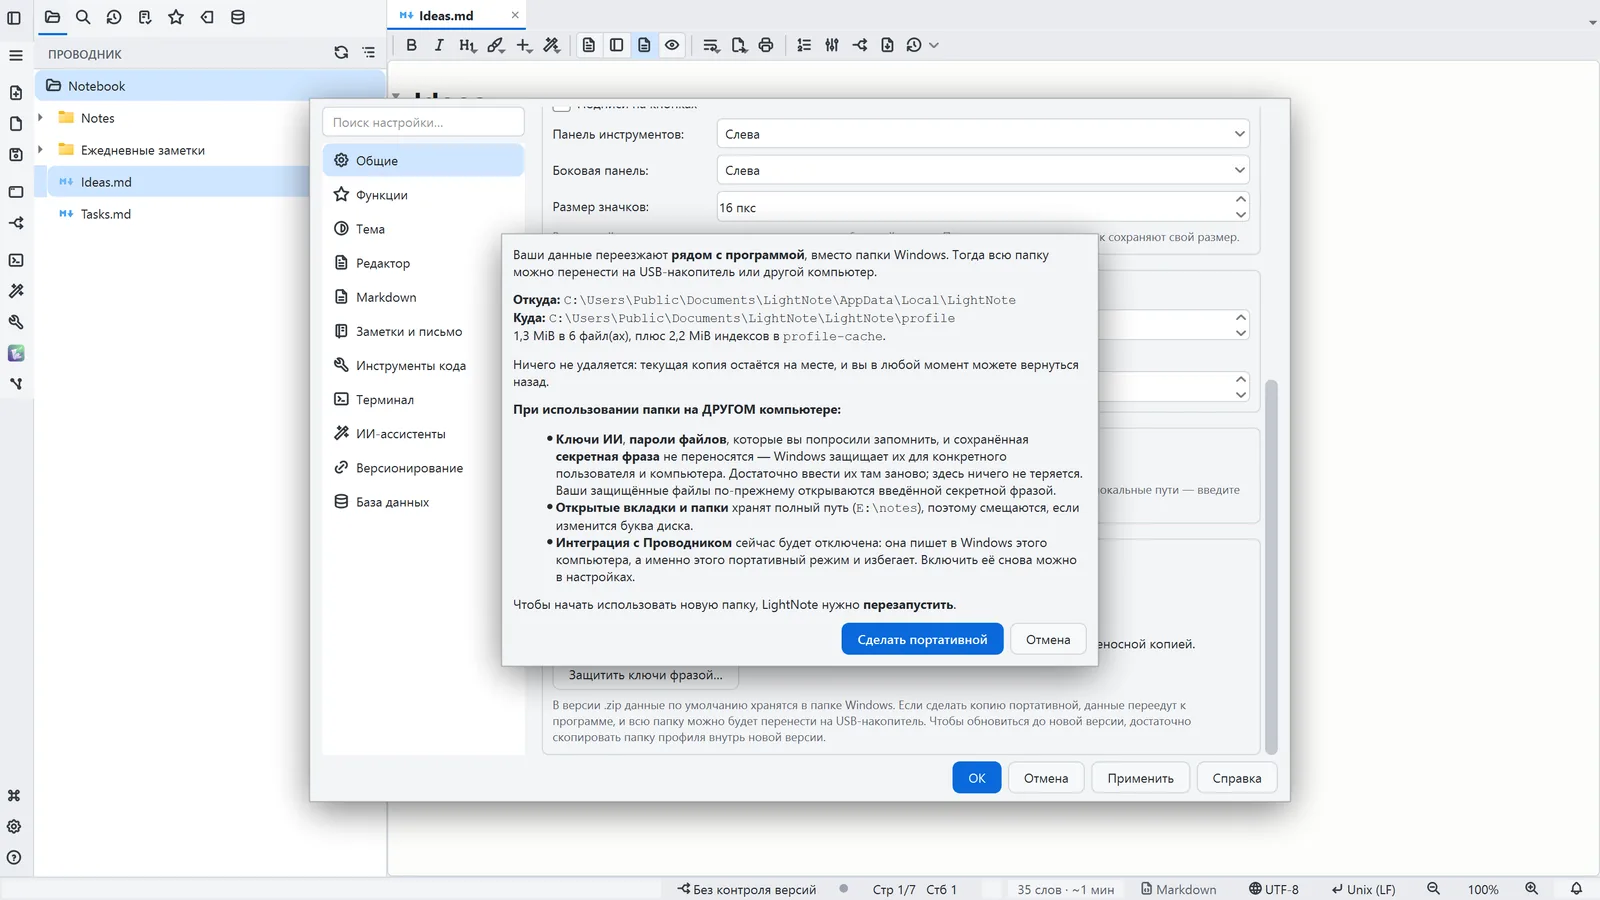Open the settings gear at the sidebar bottom
The height and width of the screenshot is (900, 1600).
[x=14, y=827]
